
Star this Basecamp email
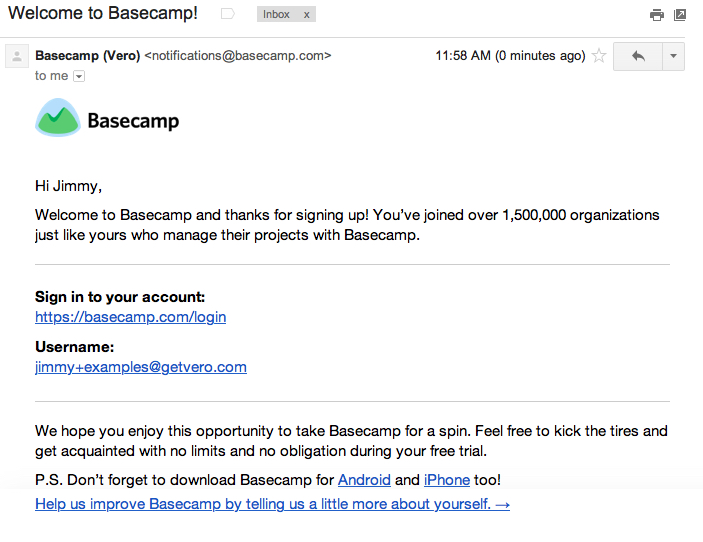pyautogui.click(x=599, y=56)
